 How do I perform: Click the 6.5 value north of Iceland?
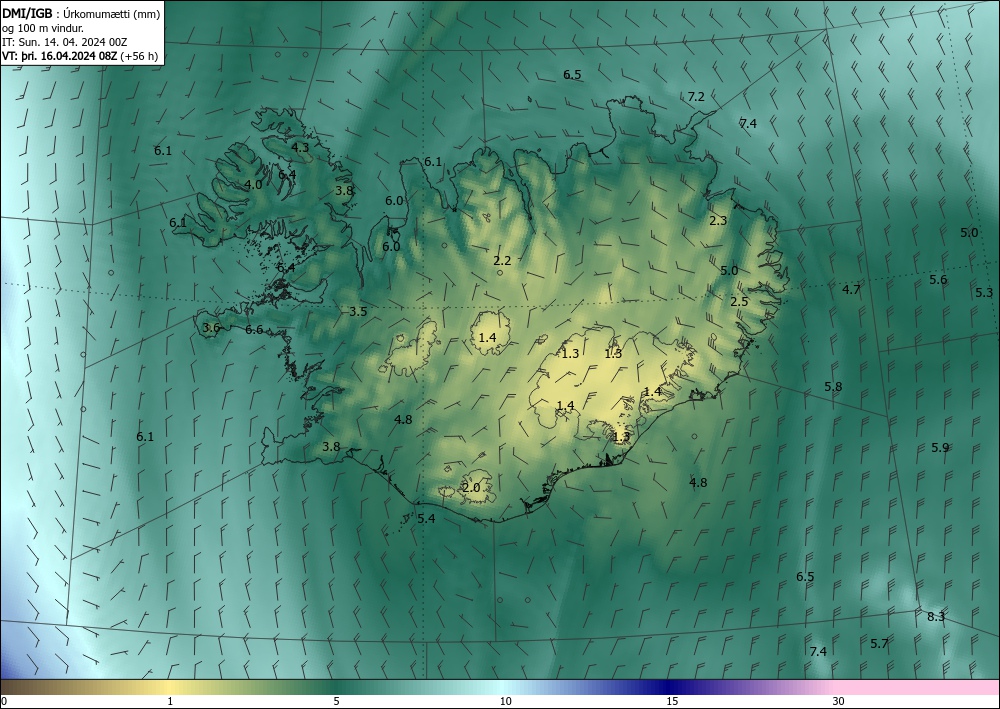tap(572, 75)
